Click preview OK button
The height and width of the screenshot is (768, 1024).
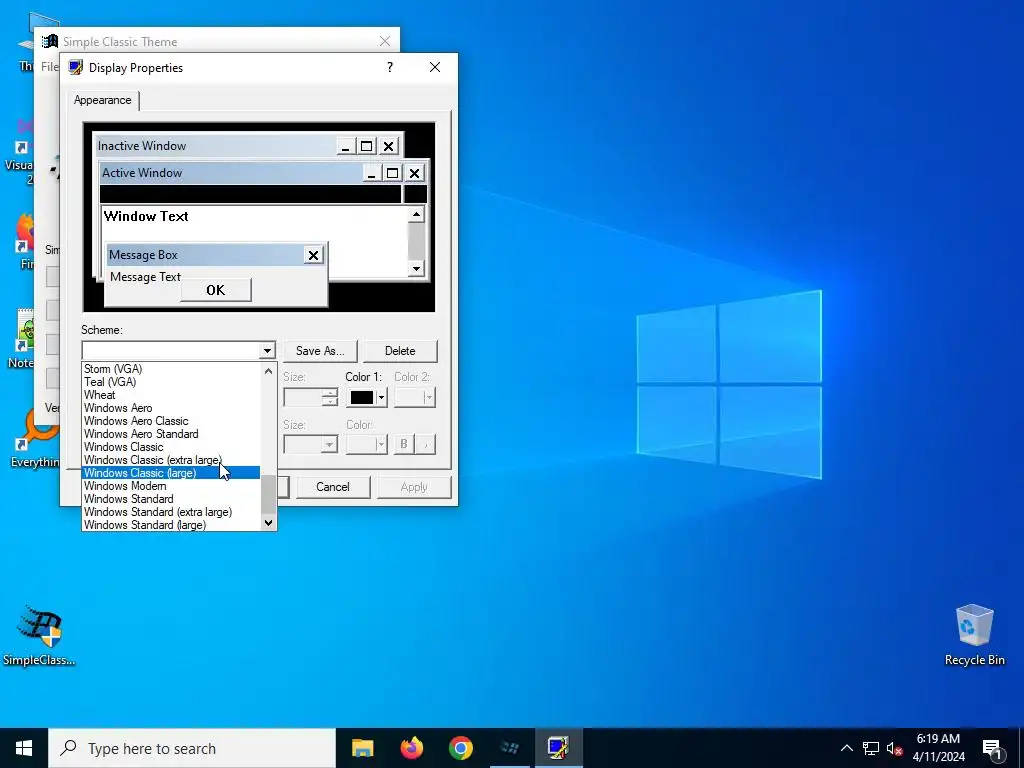[x=216, y=290]
